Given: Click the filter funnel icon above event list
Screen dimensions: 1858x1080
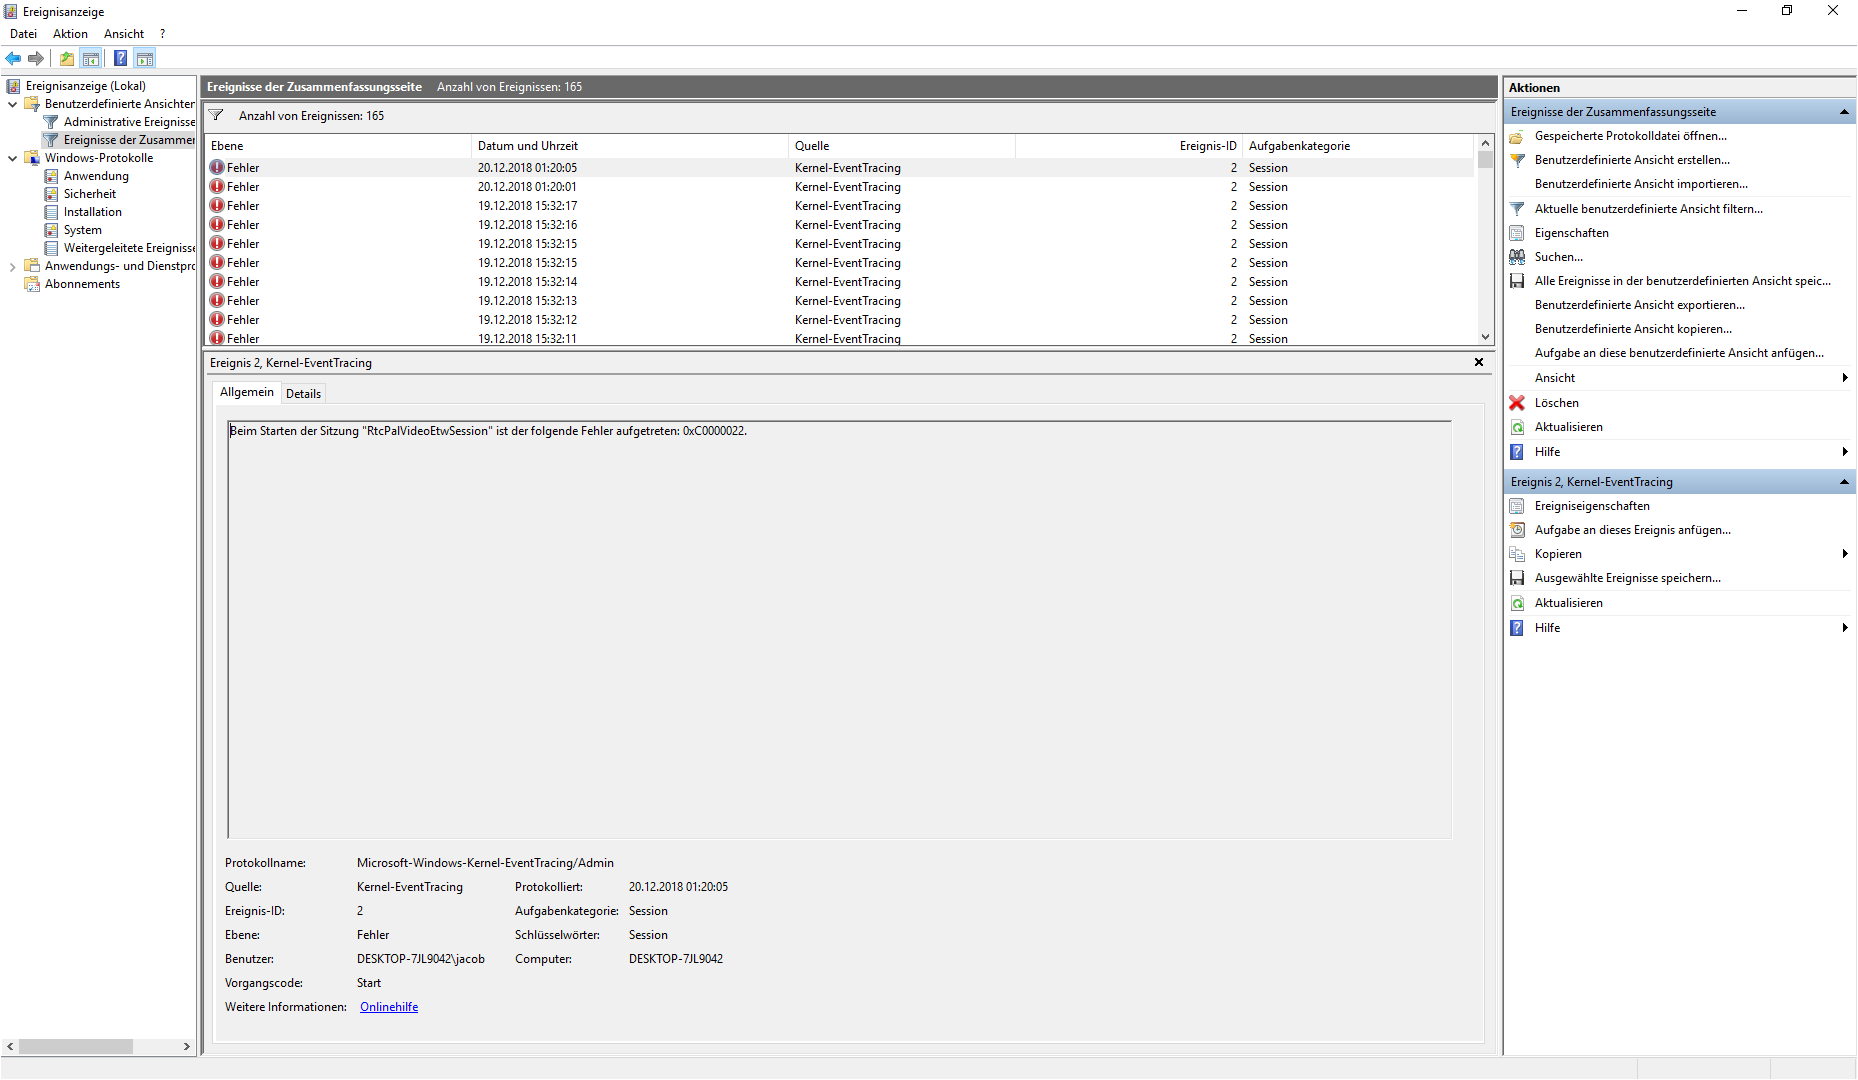Looking at the screenshot, I should [216, 115].
